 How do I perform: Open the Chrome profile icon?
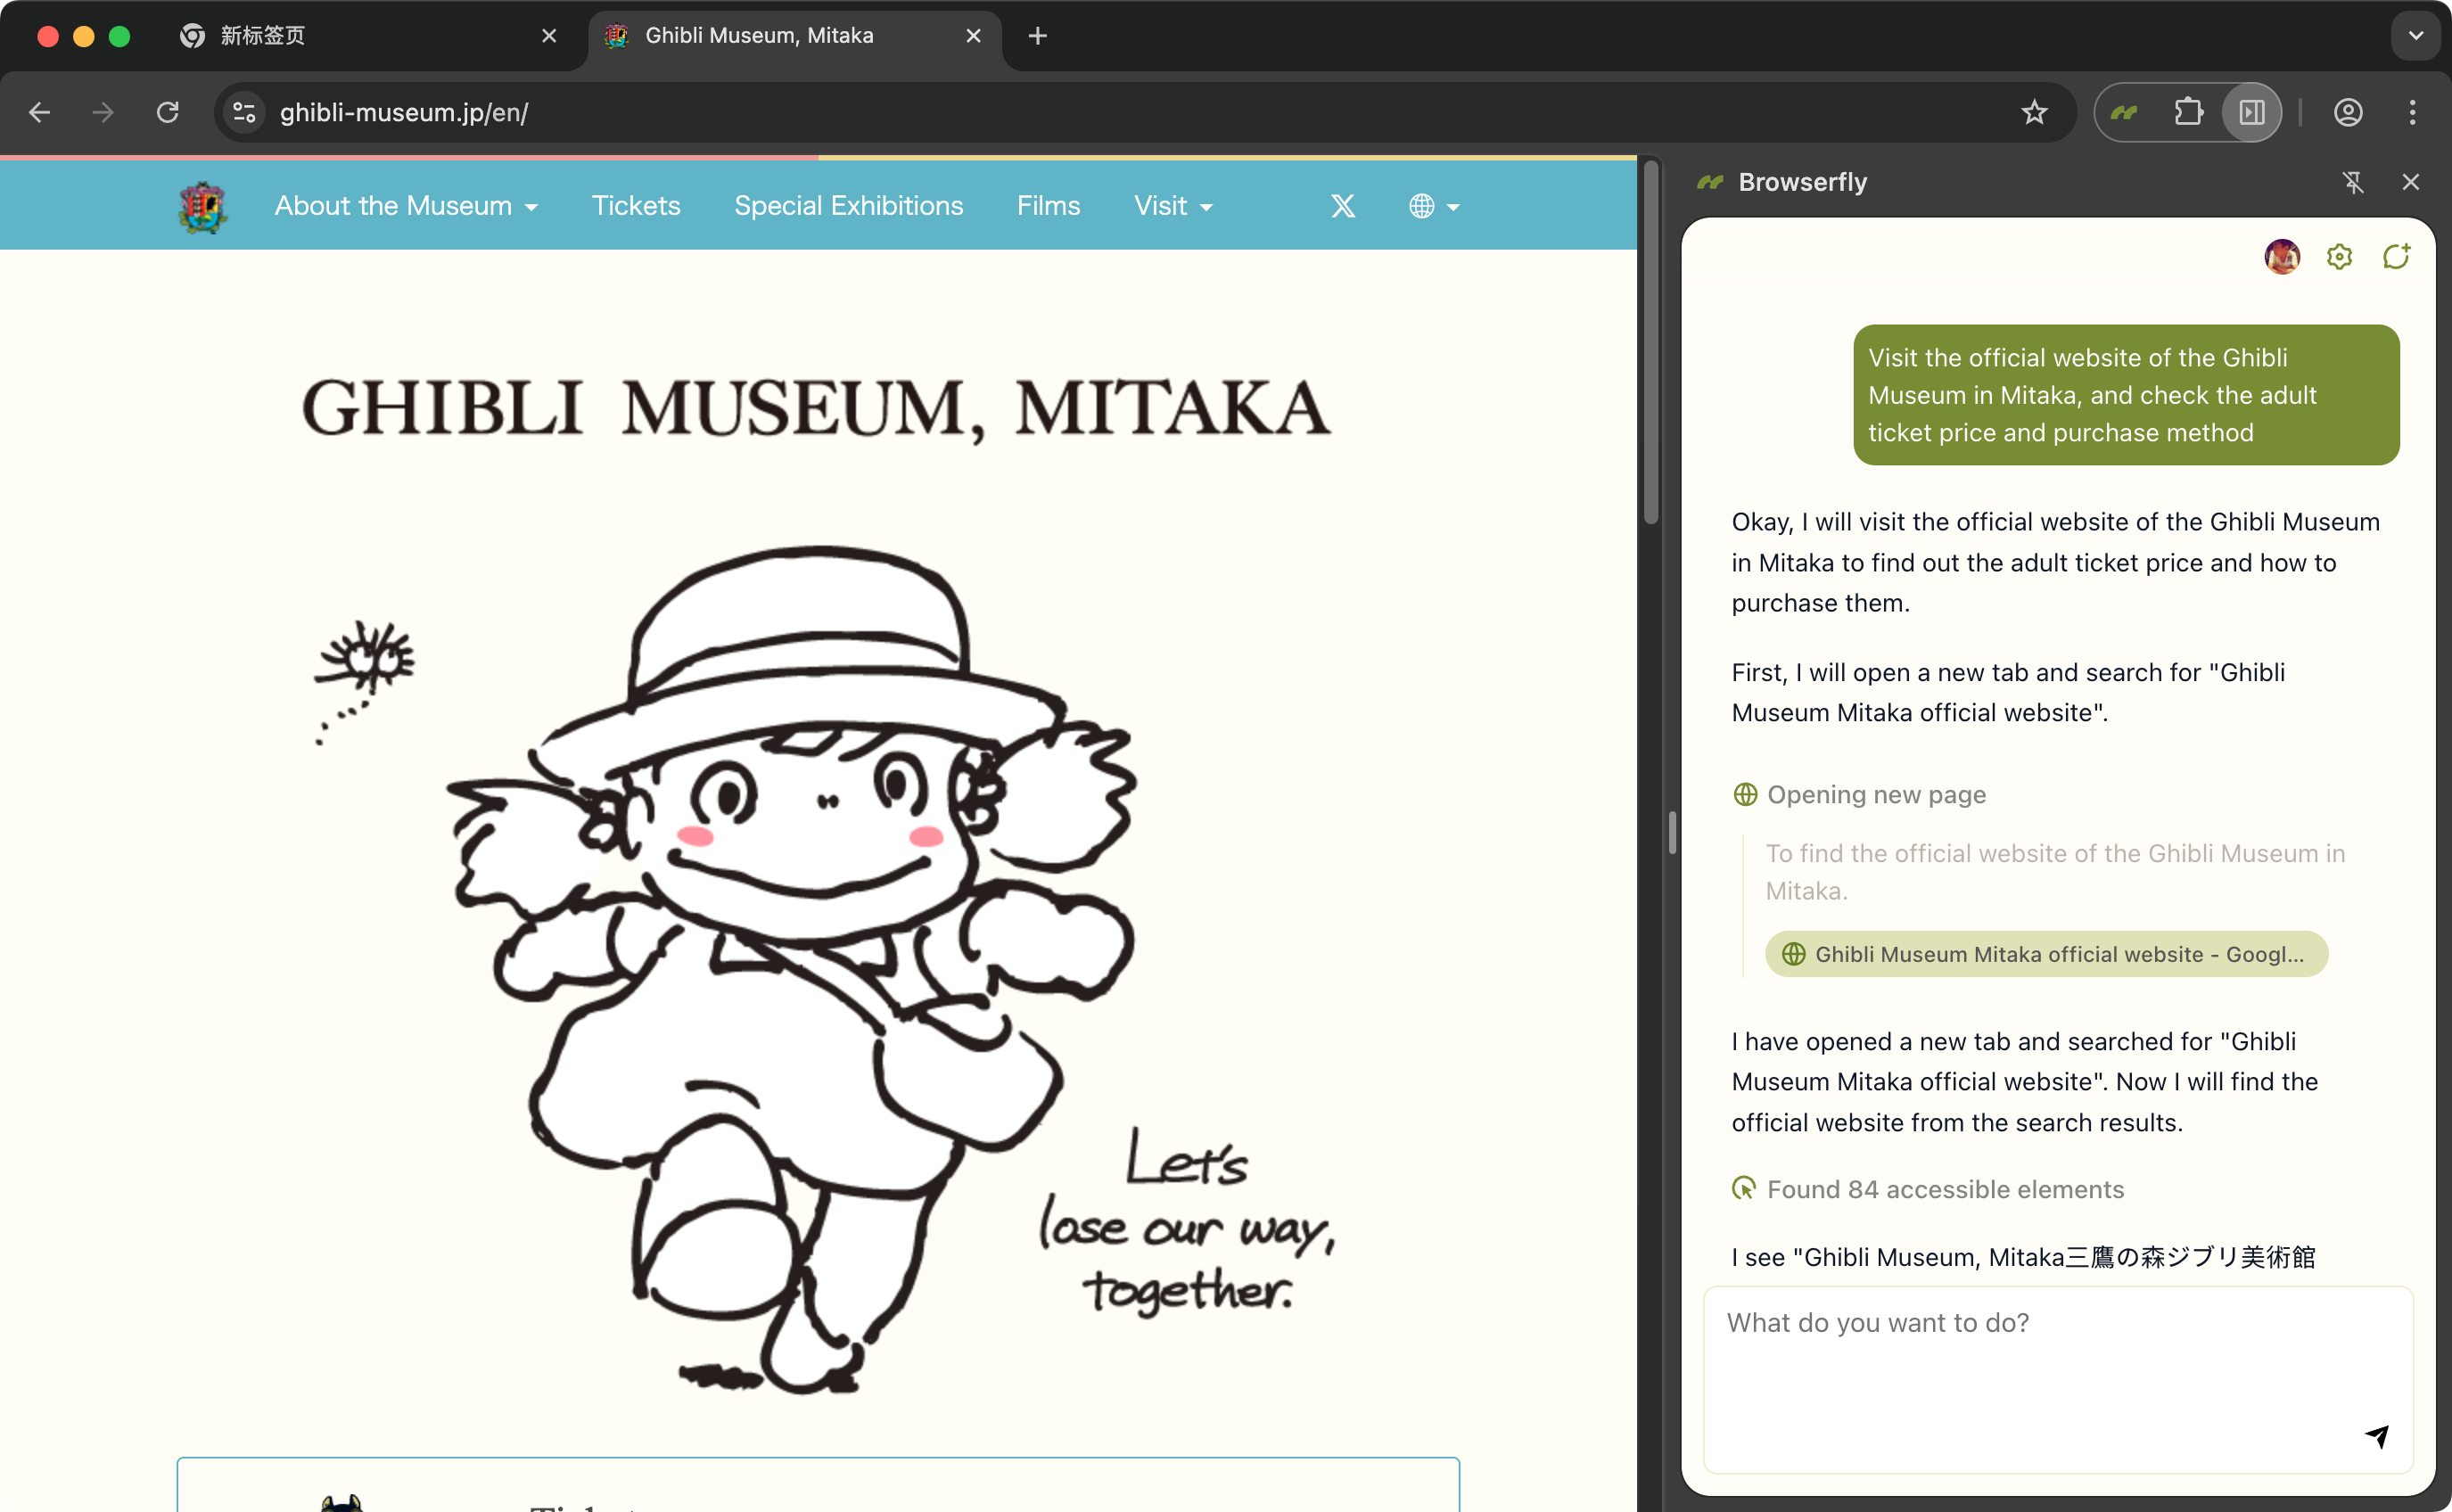pyautogui.click(x=2348, y=112)
